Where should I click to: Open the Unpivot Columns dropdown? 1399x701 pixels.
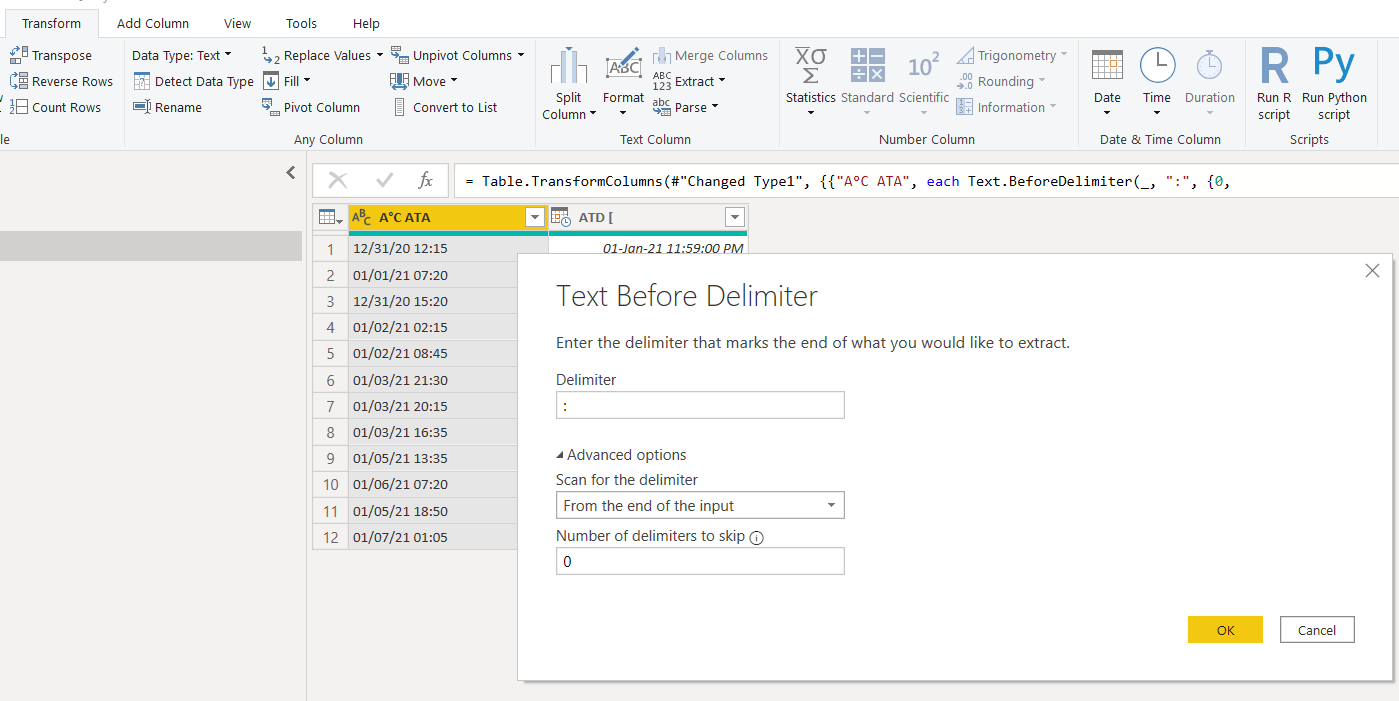pyautogui.click(x=457, y=55)
